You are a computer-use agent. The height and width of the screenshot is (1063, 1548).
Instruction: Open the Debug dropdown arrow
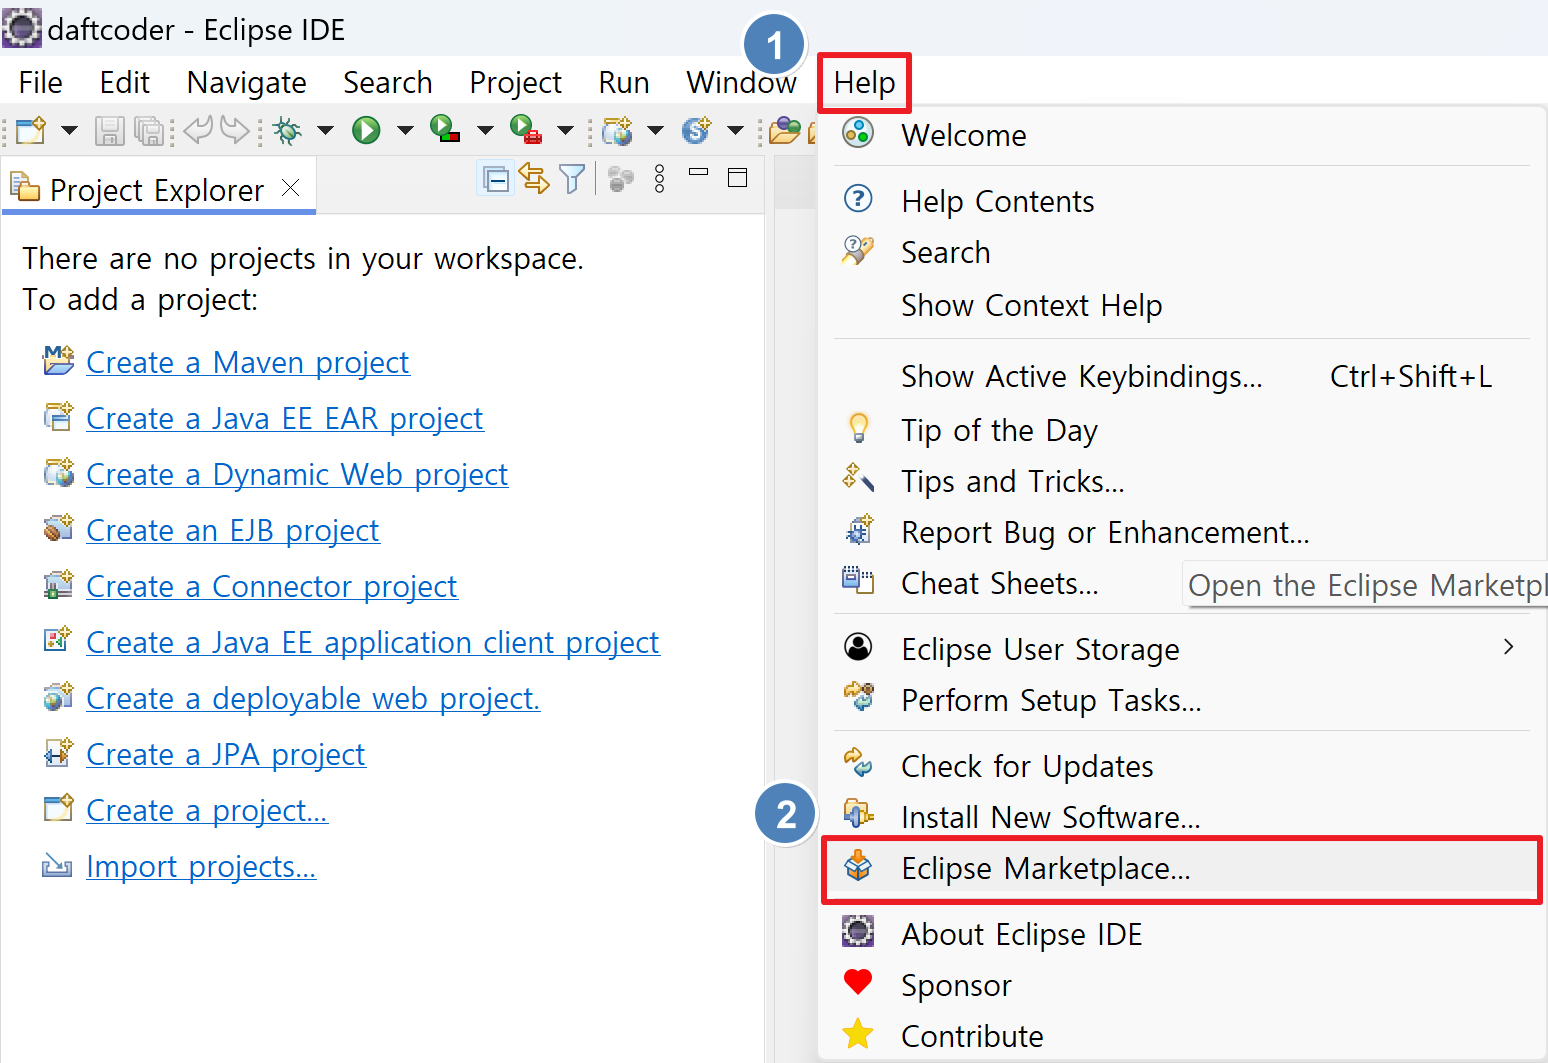click(325, 130)
